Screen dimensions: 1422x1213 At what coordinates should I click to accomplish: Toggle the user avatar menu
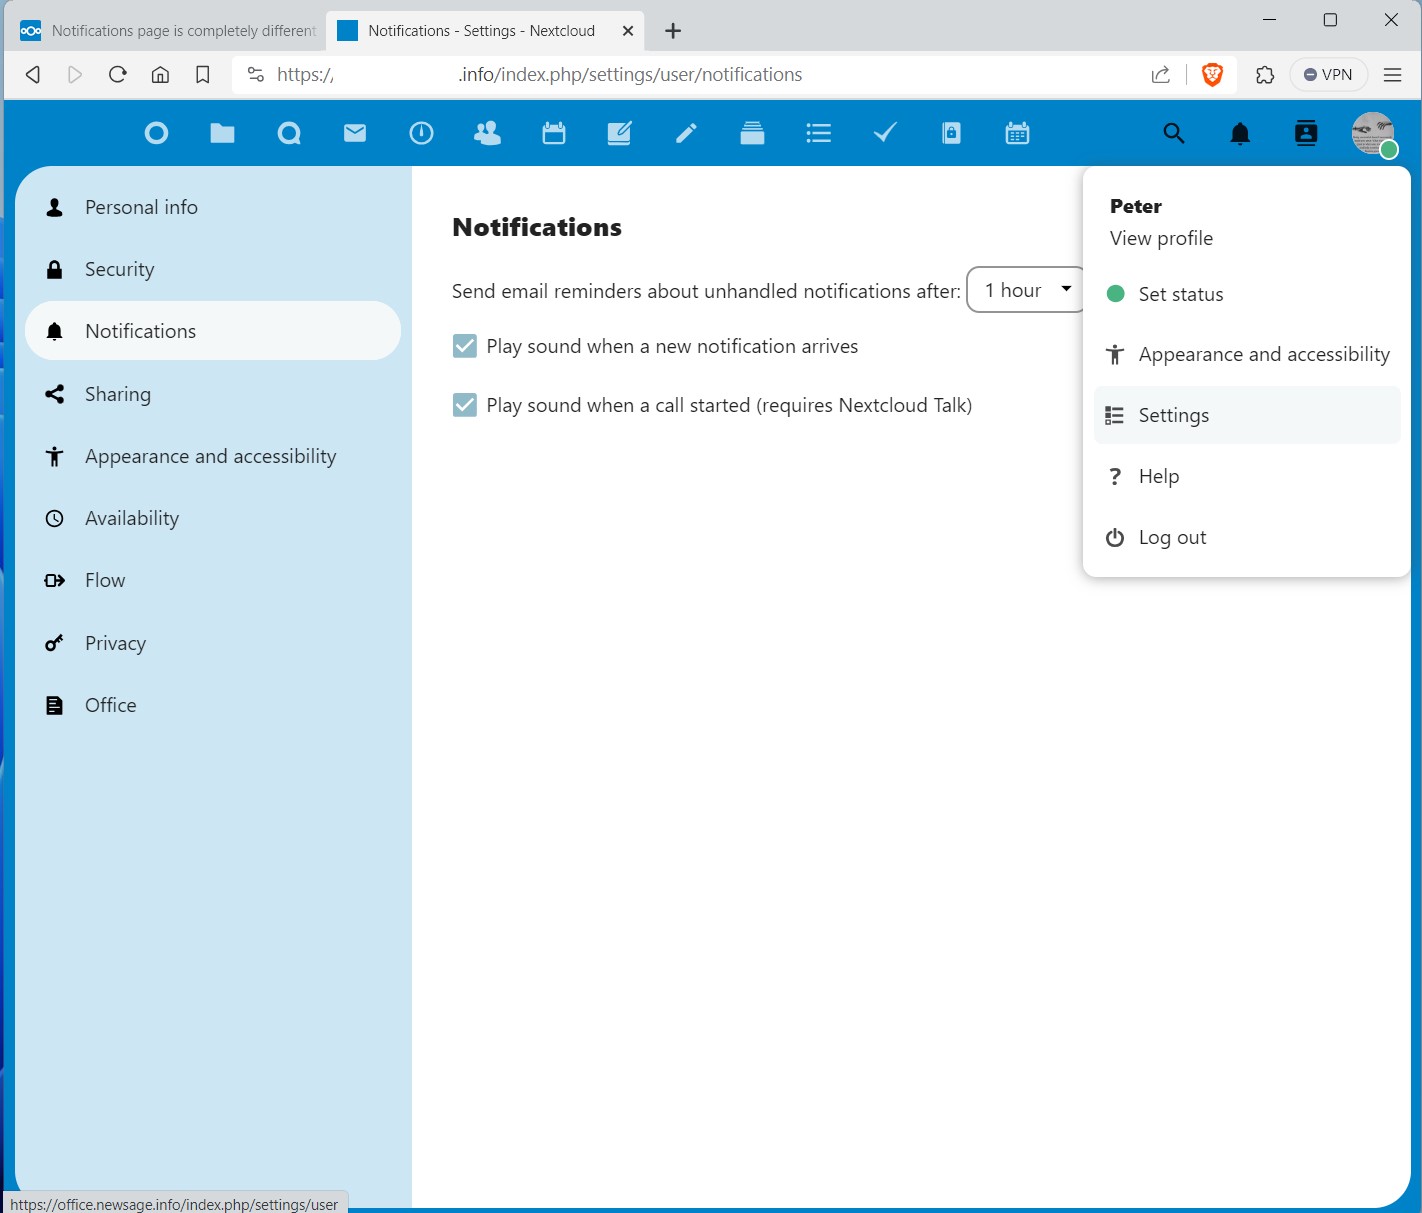1372,133
